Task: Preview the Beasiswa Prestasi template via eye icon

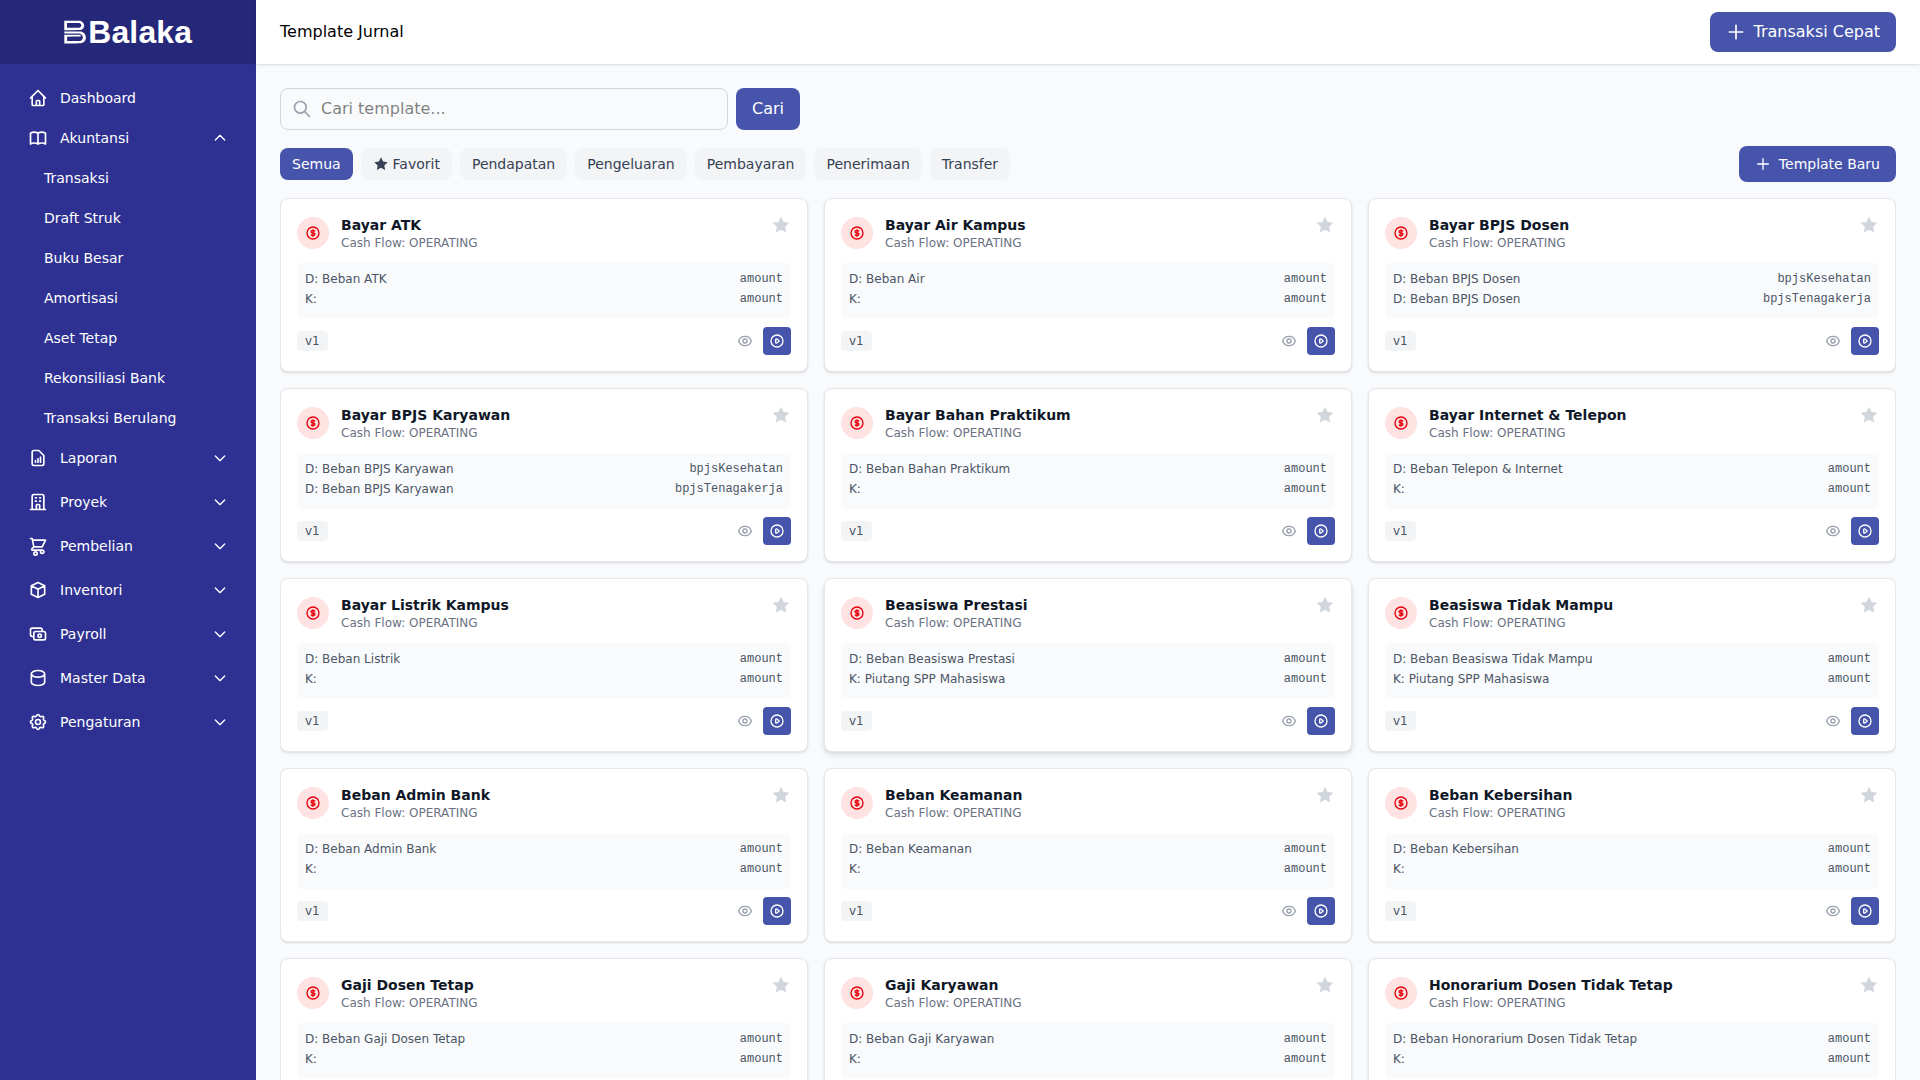Action: point(1288,721)
